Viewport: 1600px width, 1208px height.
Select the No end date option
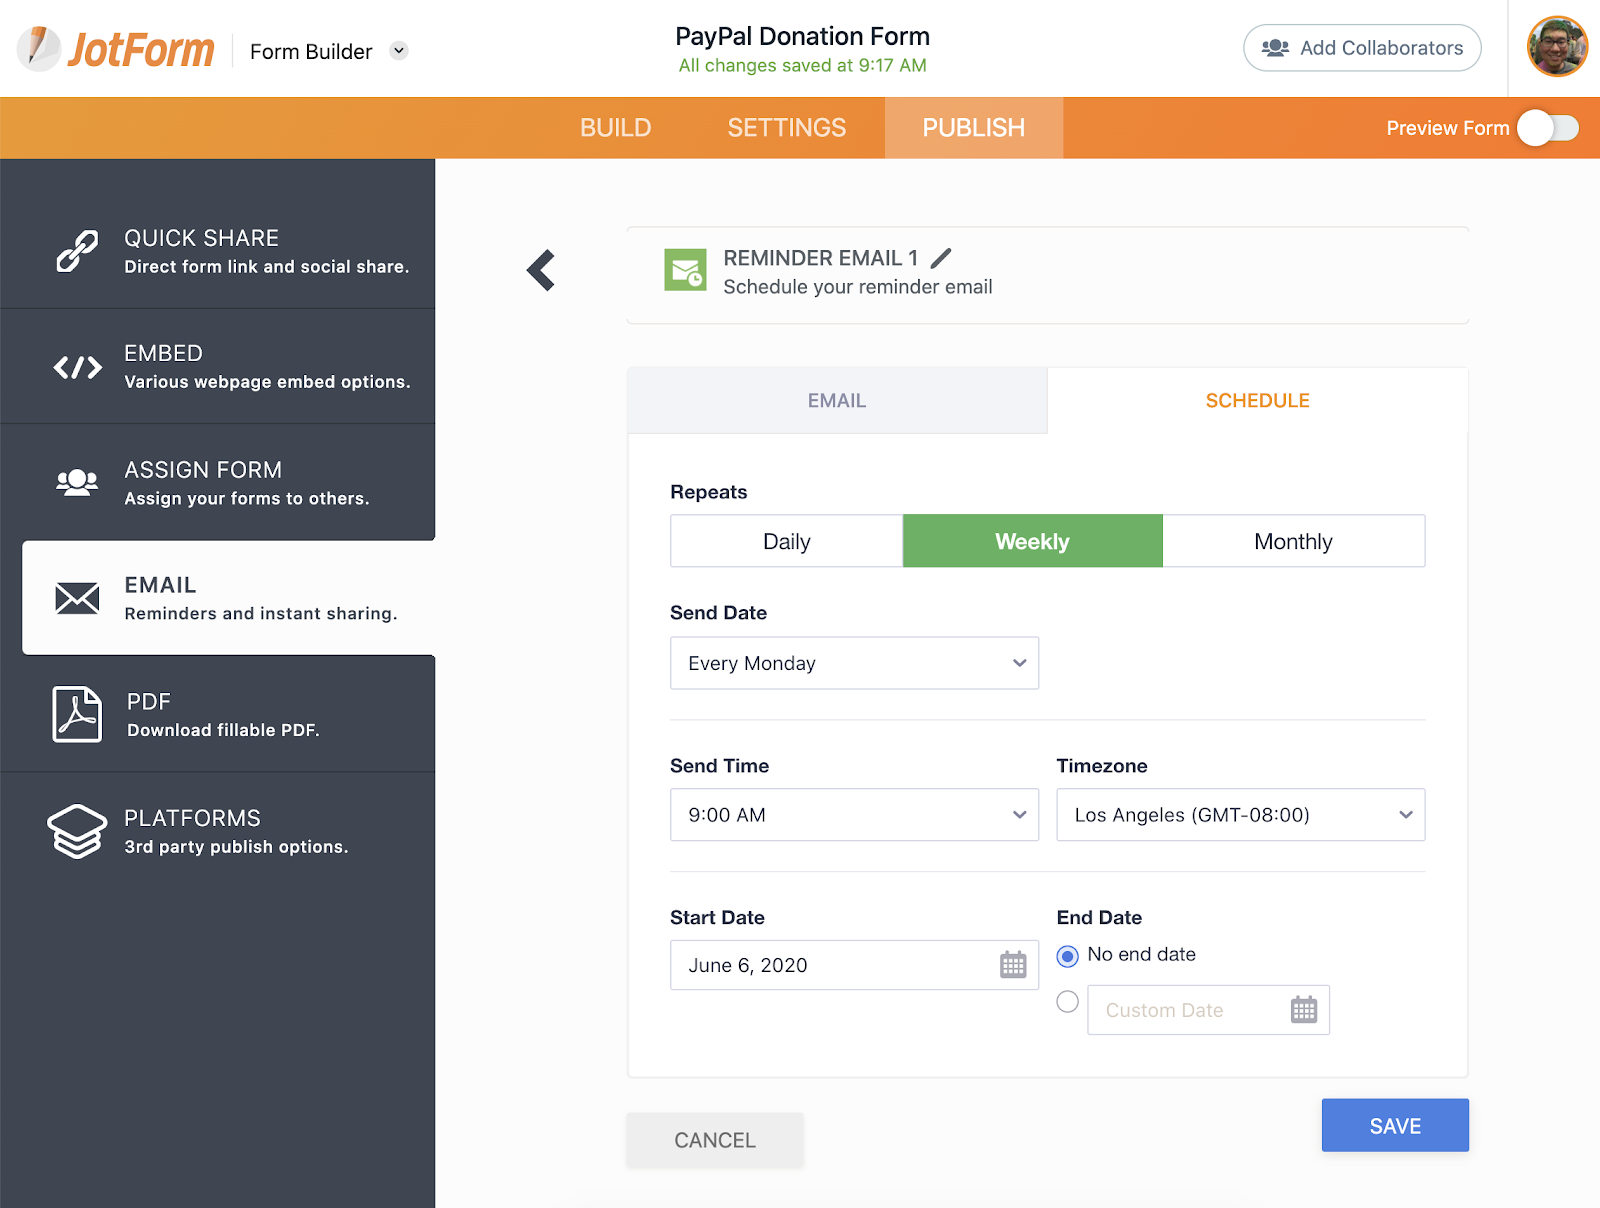pos(1068,956)
